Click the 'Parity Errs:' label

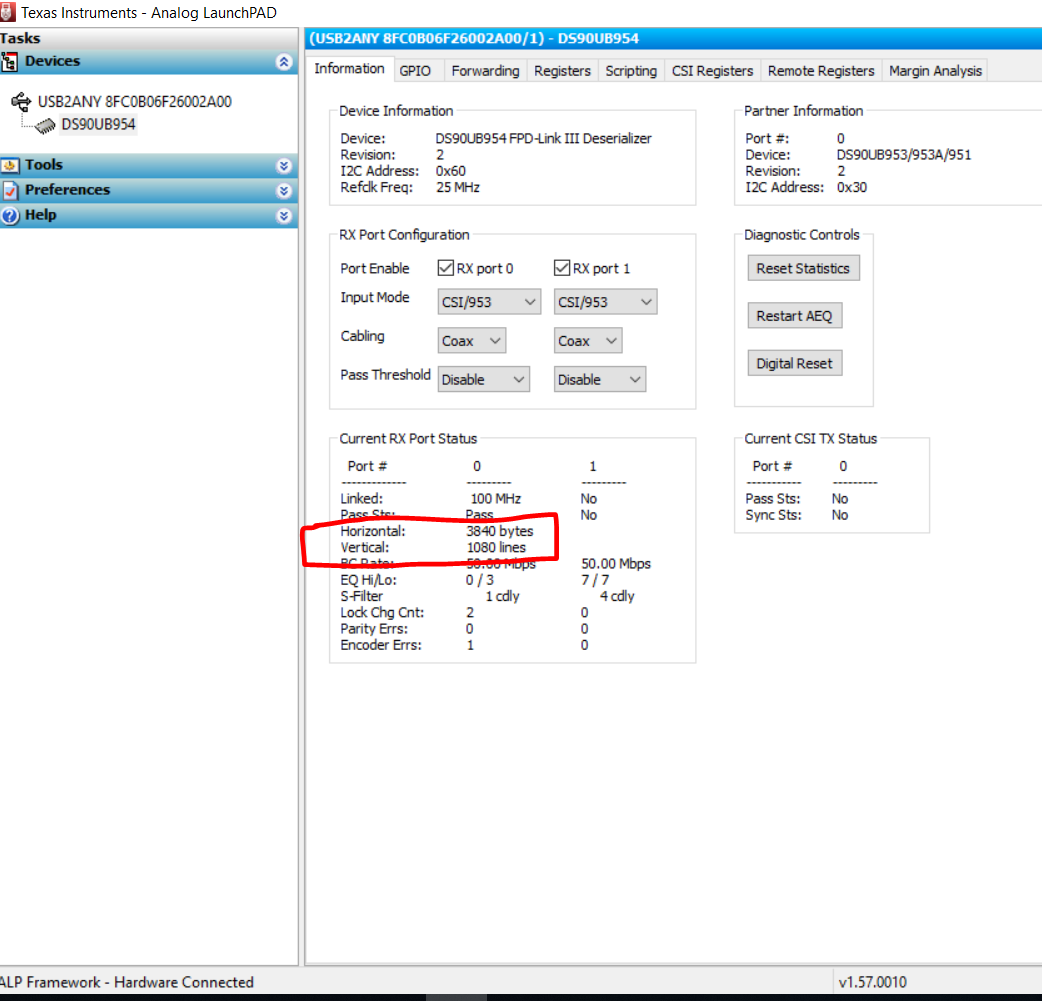(x=374, y=629)
